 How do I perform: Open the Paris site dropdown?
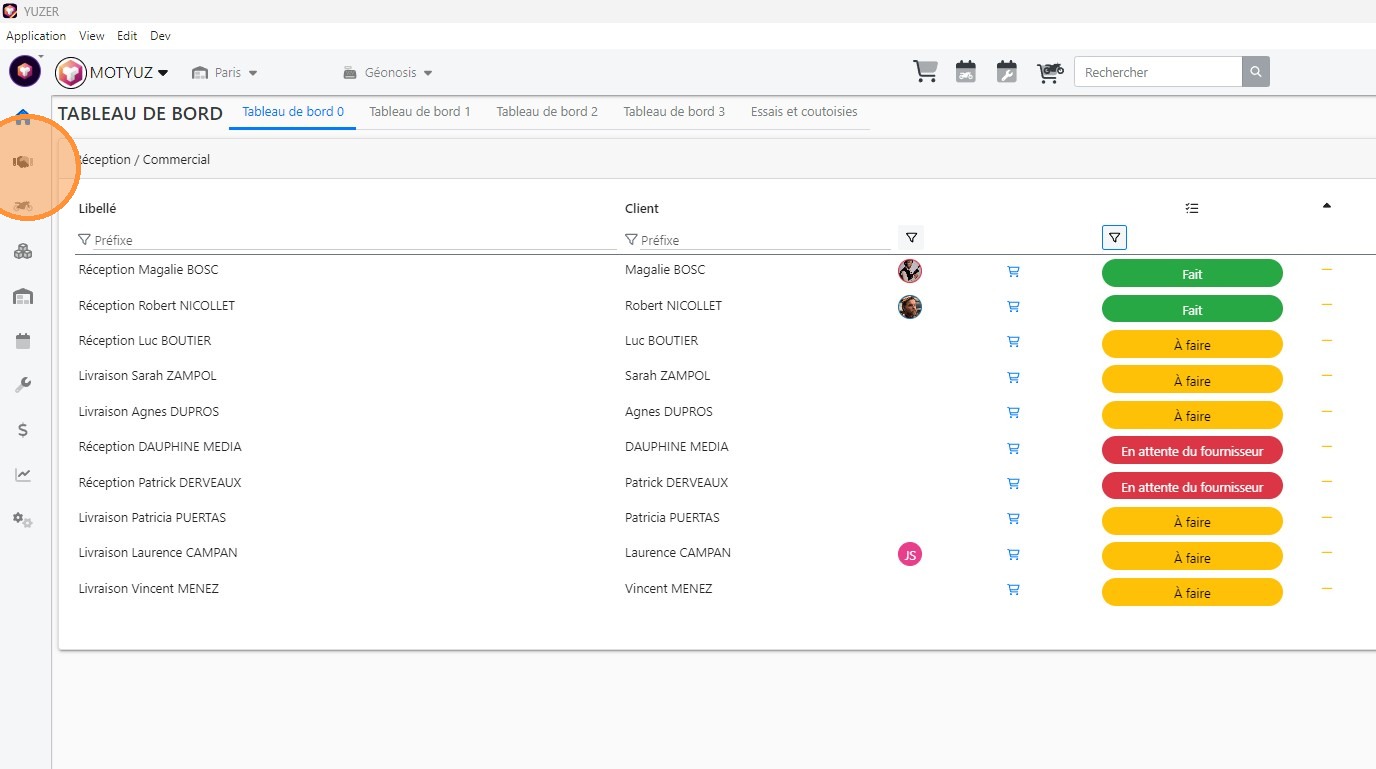coord(225,72)
